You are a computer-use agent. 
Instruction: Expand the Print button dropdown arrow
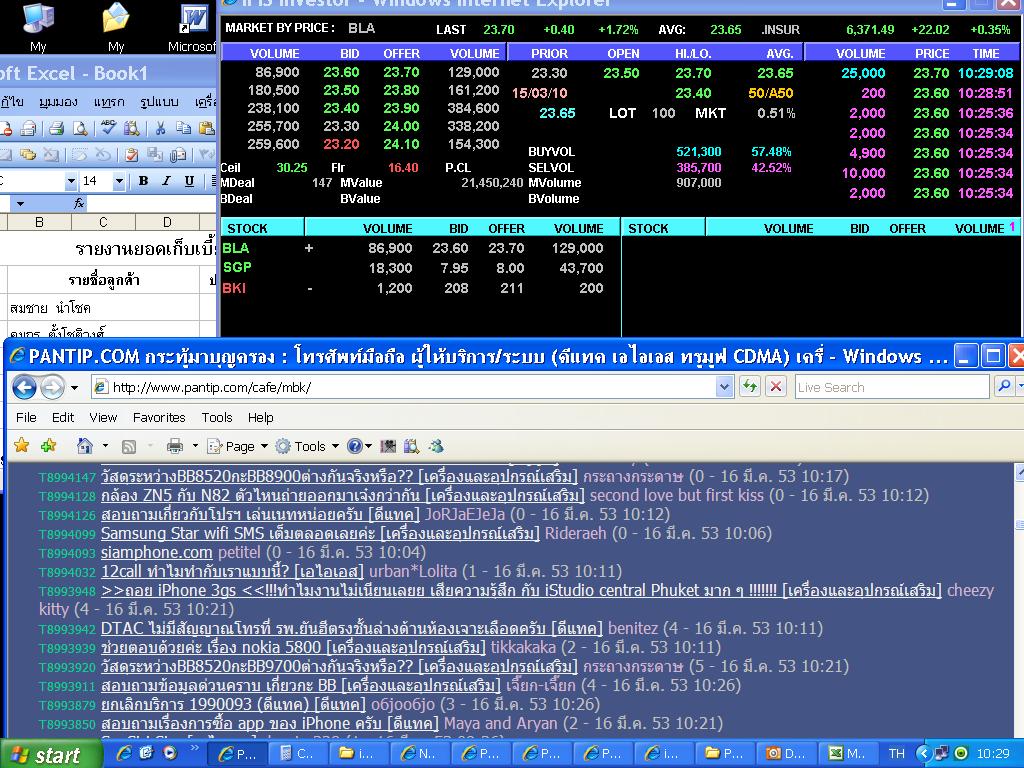tap(195, 446)
